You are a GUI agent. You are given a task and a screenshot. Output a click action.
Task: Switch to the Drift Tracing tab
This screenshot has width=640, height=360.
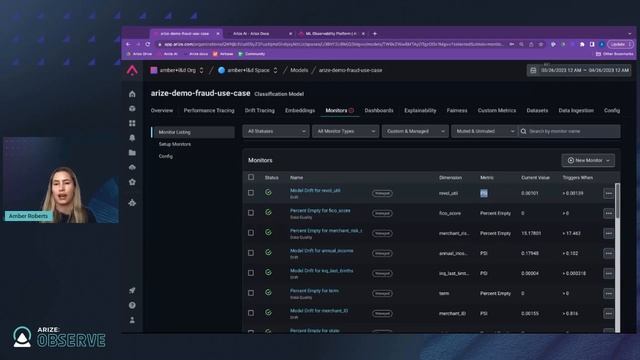260,111
